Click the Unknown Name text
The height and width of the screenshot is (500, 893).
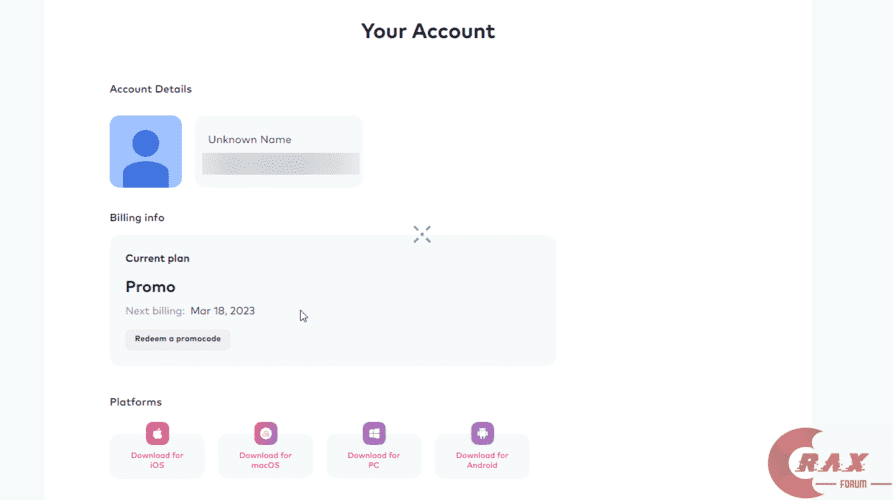249,140
